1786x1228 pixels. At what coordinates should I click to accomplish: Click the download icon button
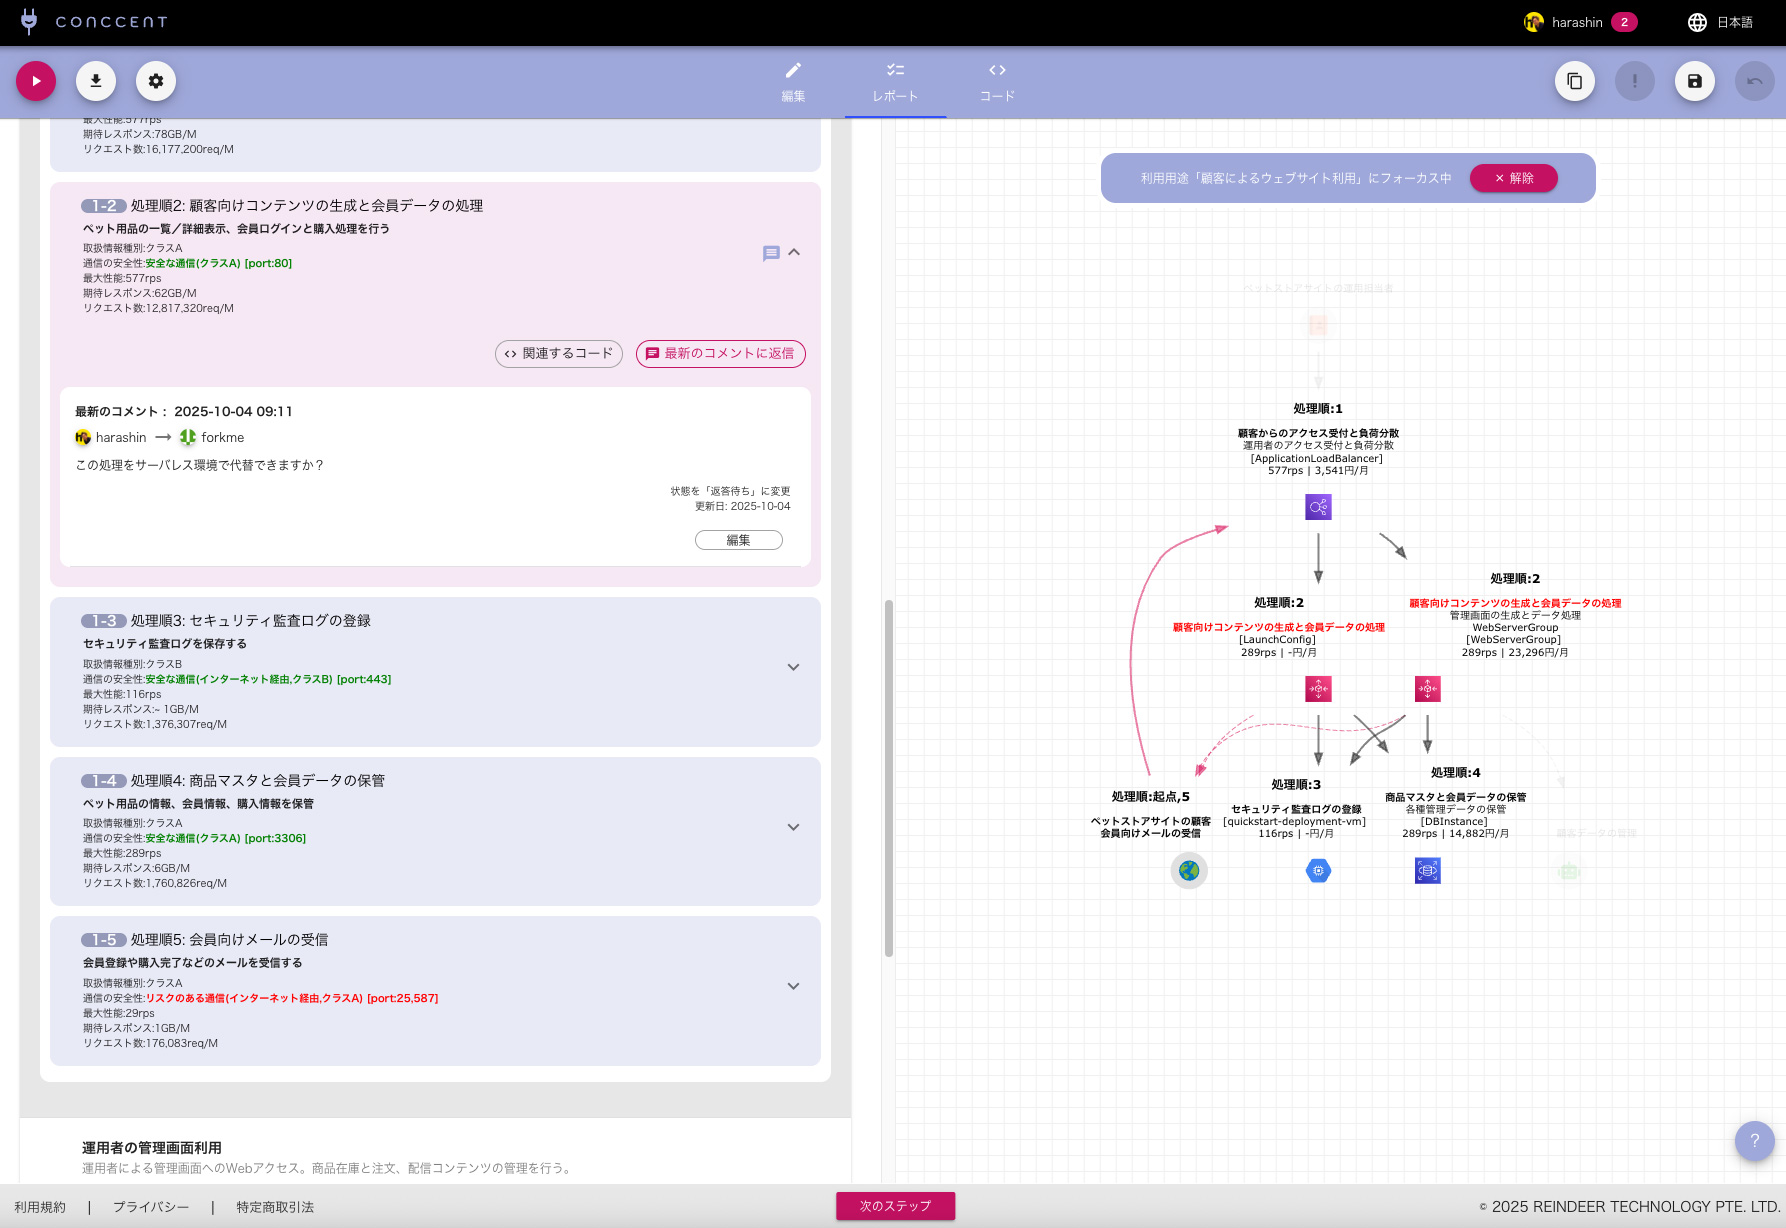click(x=96, y=81)
